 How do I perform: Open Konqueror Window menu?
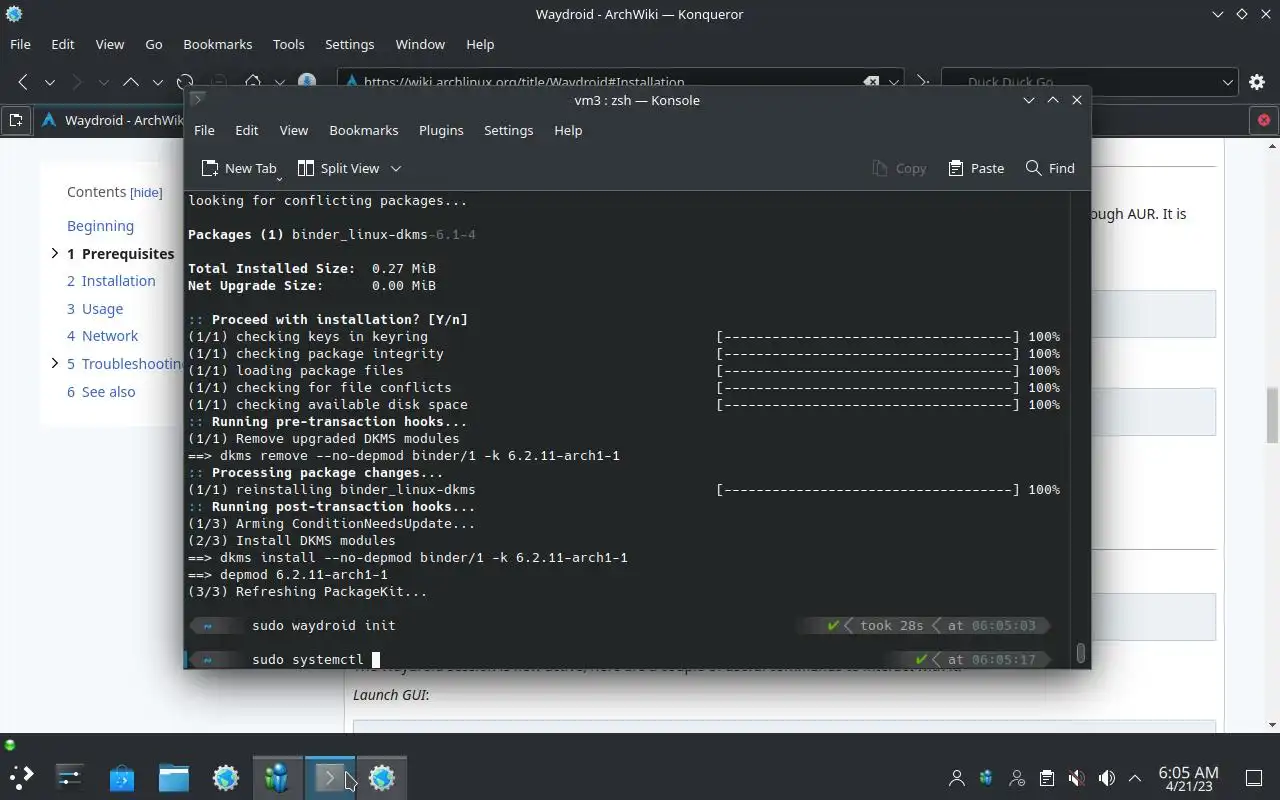tap(420, 44)
